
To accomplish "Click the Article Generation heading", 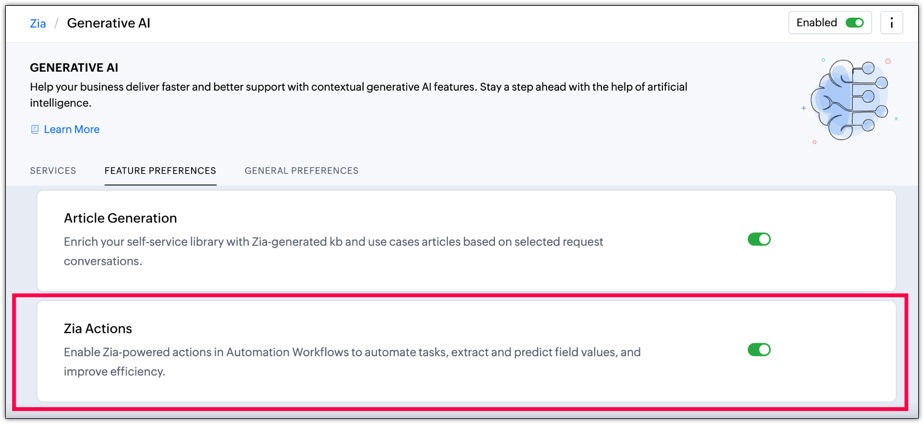I will (x=120, y=218).
